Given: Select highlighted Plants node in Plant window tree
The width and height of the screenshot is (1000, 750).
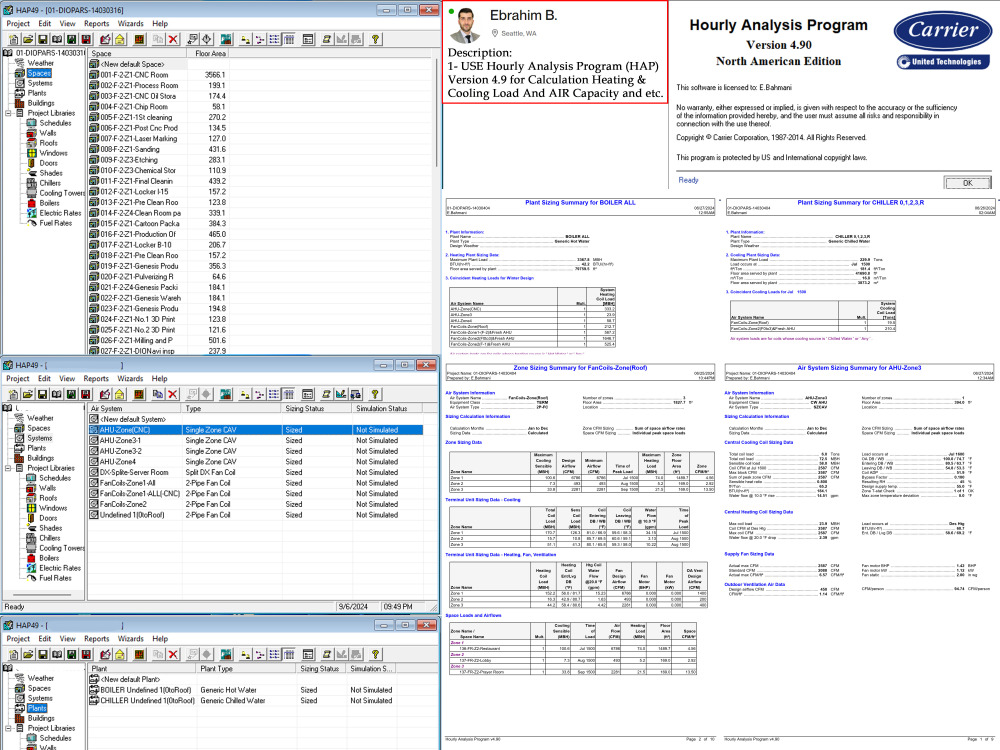Looking at the screenshot, I should (37, 708).
